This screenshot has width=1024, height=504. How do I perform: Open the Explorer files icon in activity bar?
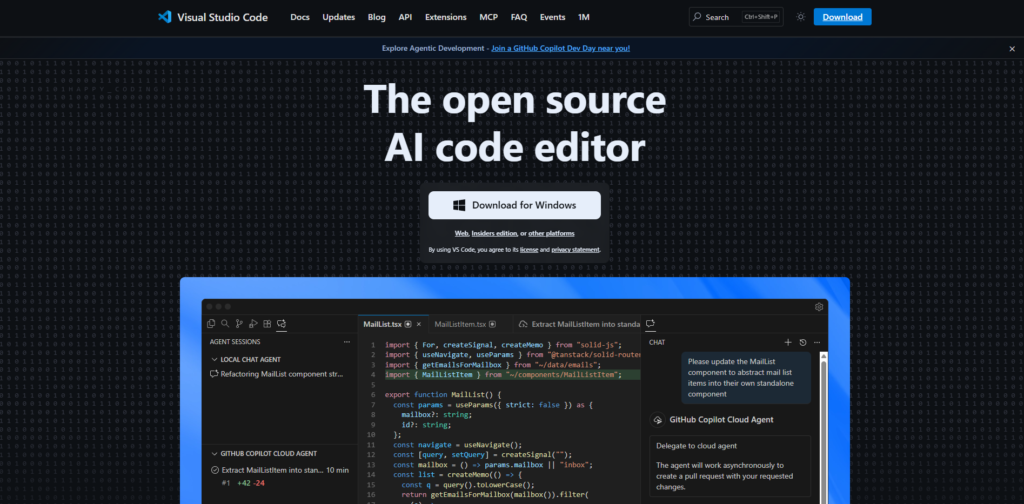click(211, 324)
